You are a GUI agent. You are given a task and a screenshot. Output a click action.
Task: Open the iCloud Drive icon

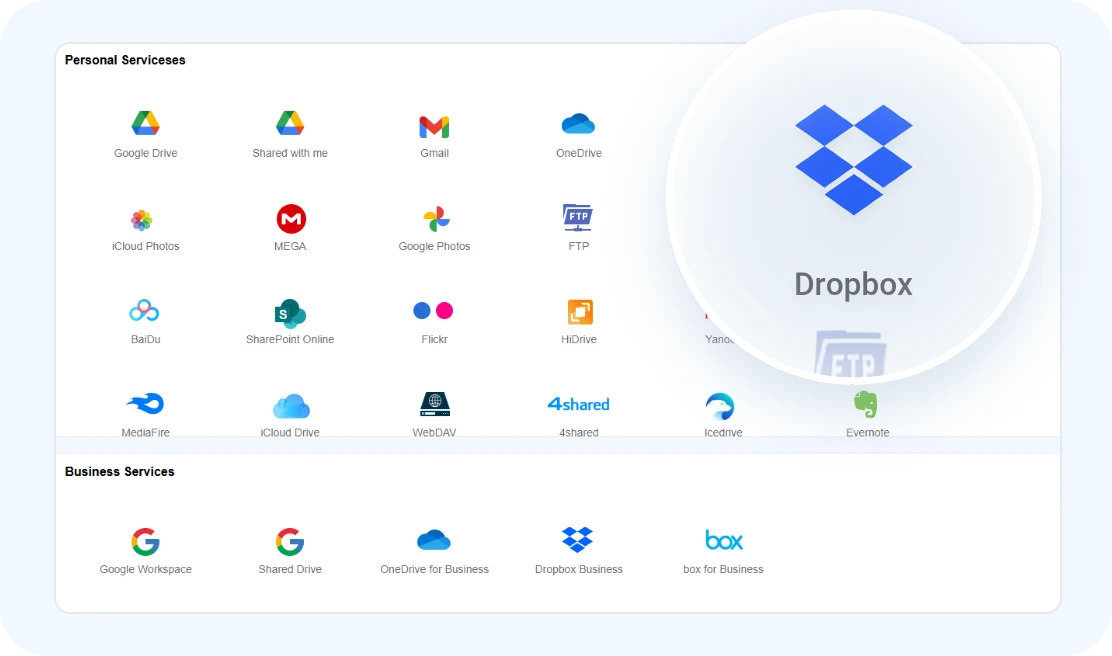pos(291,406)
